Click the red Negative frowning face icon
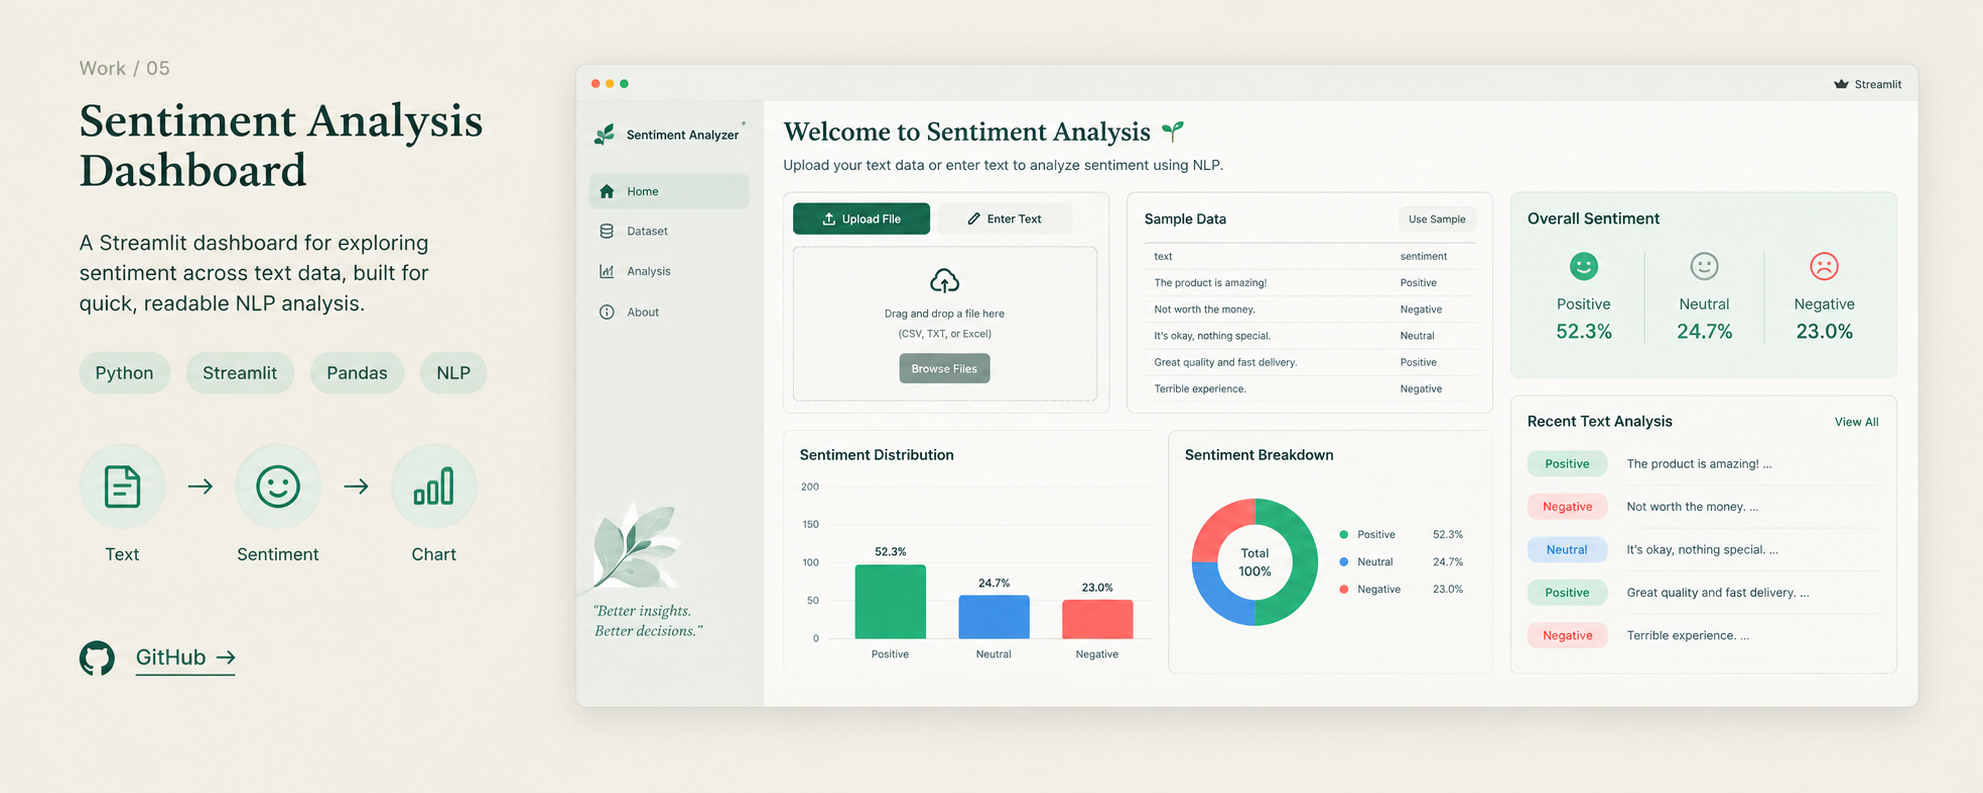This screenshot has height=793, width=1983. point(1824,266)
